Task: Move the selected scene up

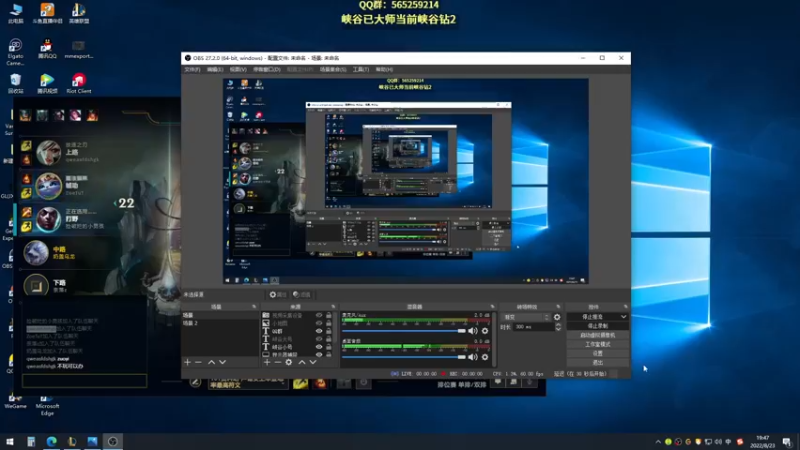Action: [x=211, y=362]
